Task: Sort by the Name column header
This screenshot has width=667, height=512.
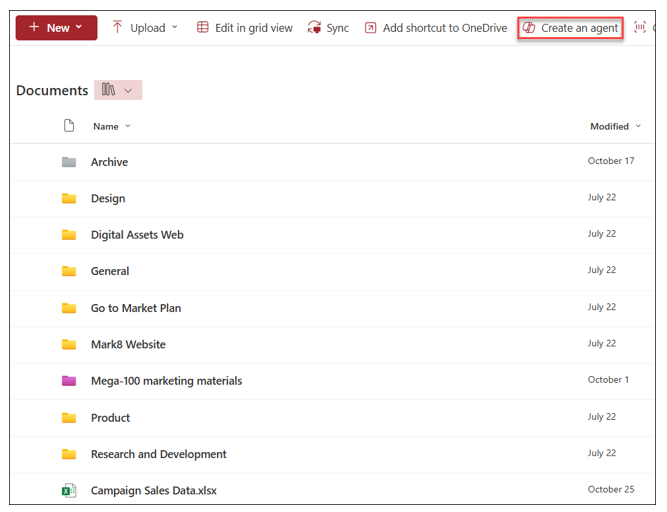Action: [111, 126]
